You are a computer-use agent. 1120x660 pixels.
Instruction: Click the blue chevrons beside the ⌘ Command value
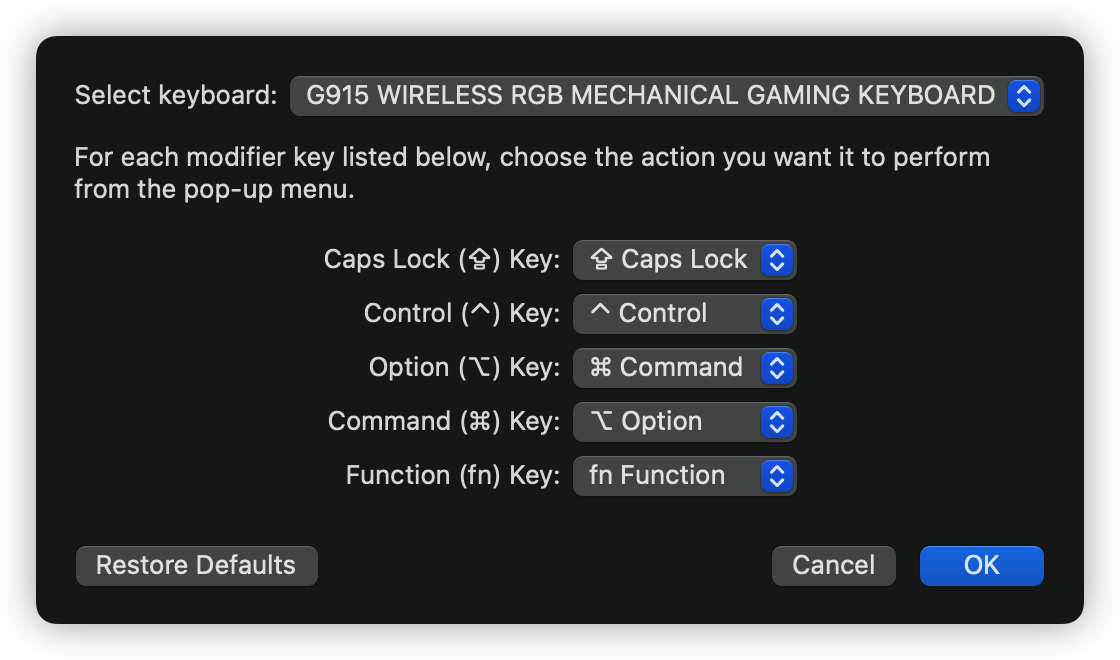coord(777,368)
